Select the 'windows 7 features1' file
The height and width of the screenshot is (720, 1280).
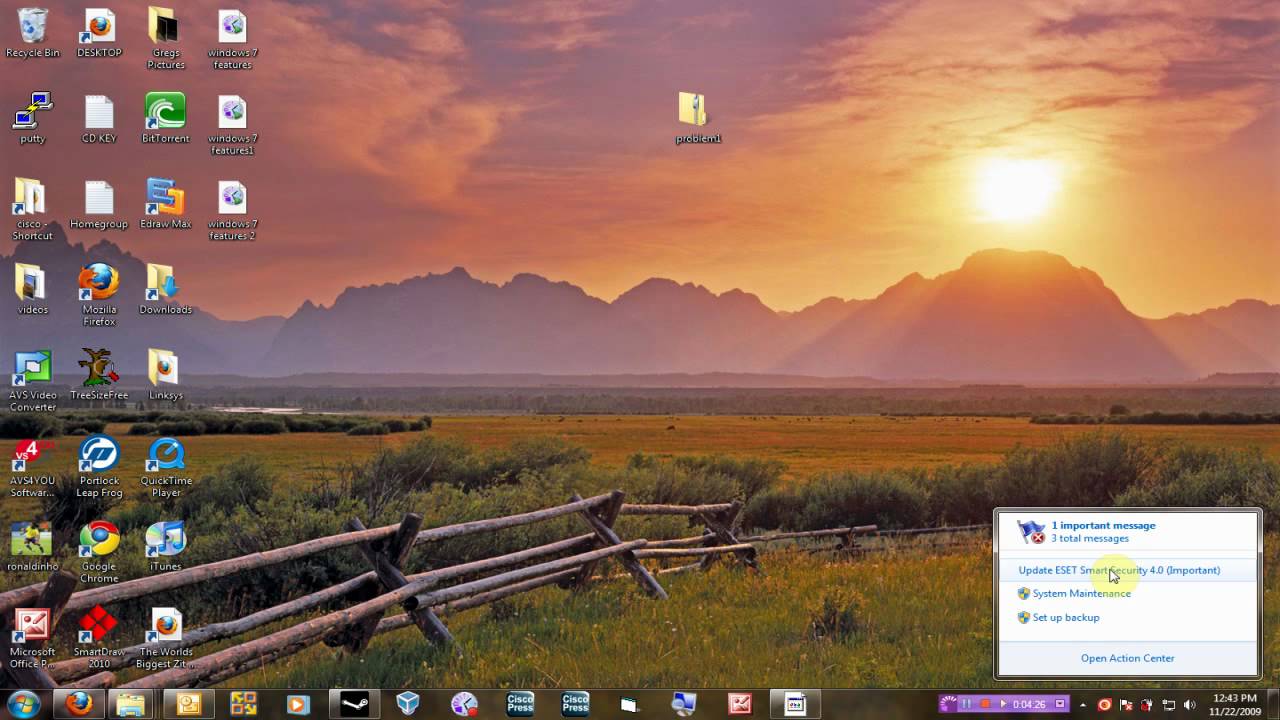232,124
